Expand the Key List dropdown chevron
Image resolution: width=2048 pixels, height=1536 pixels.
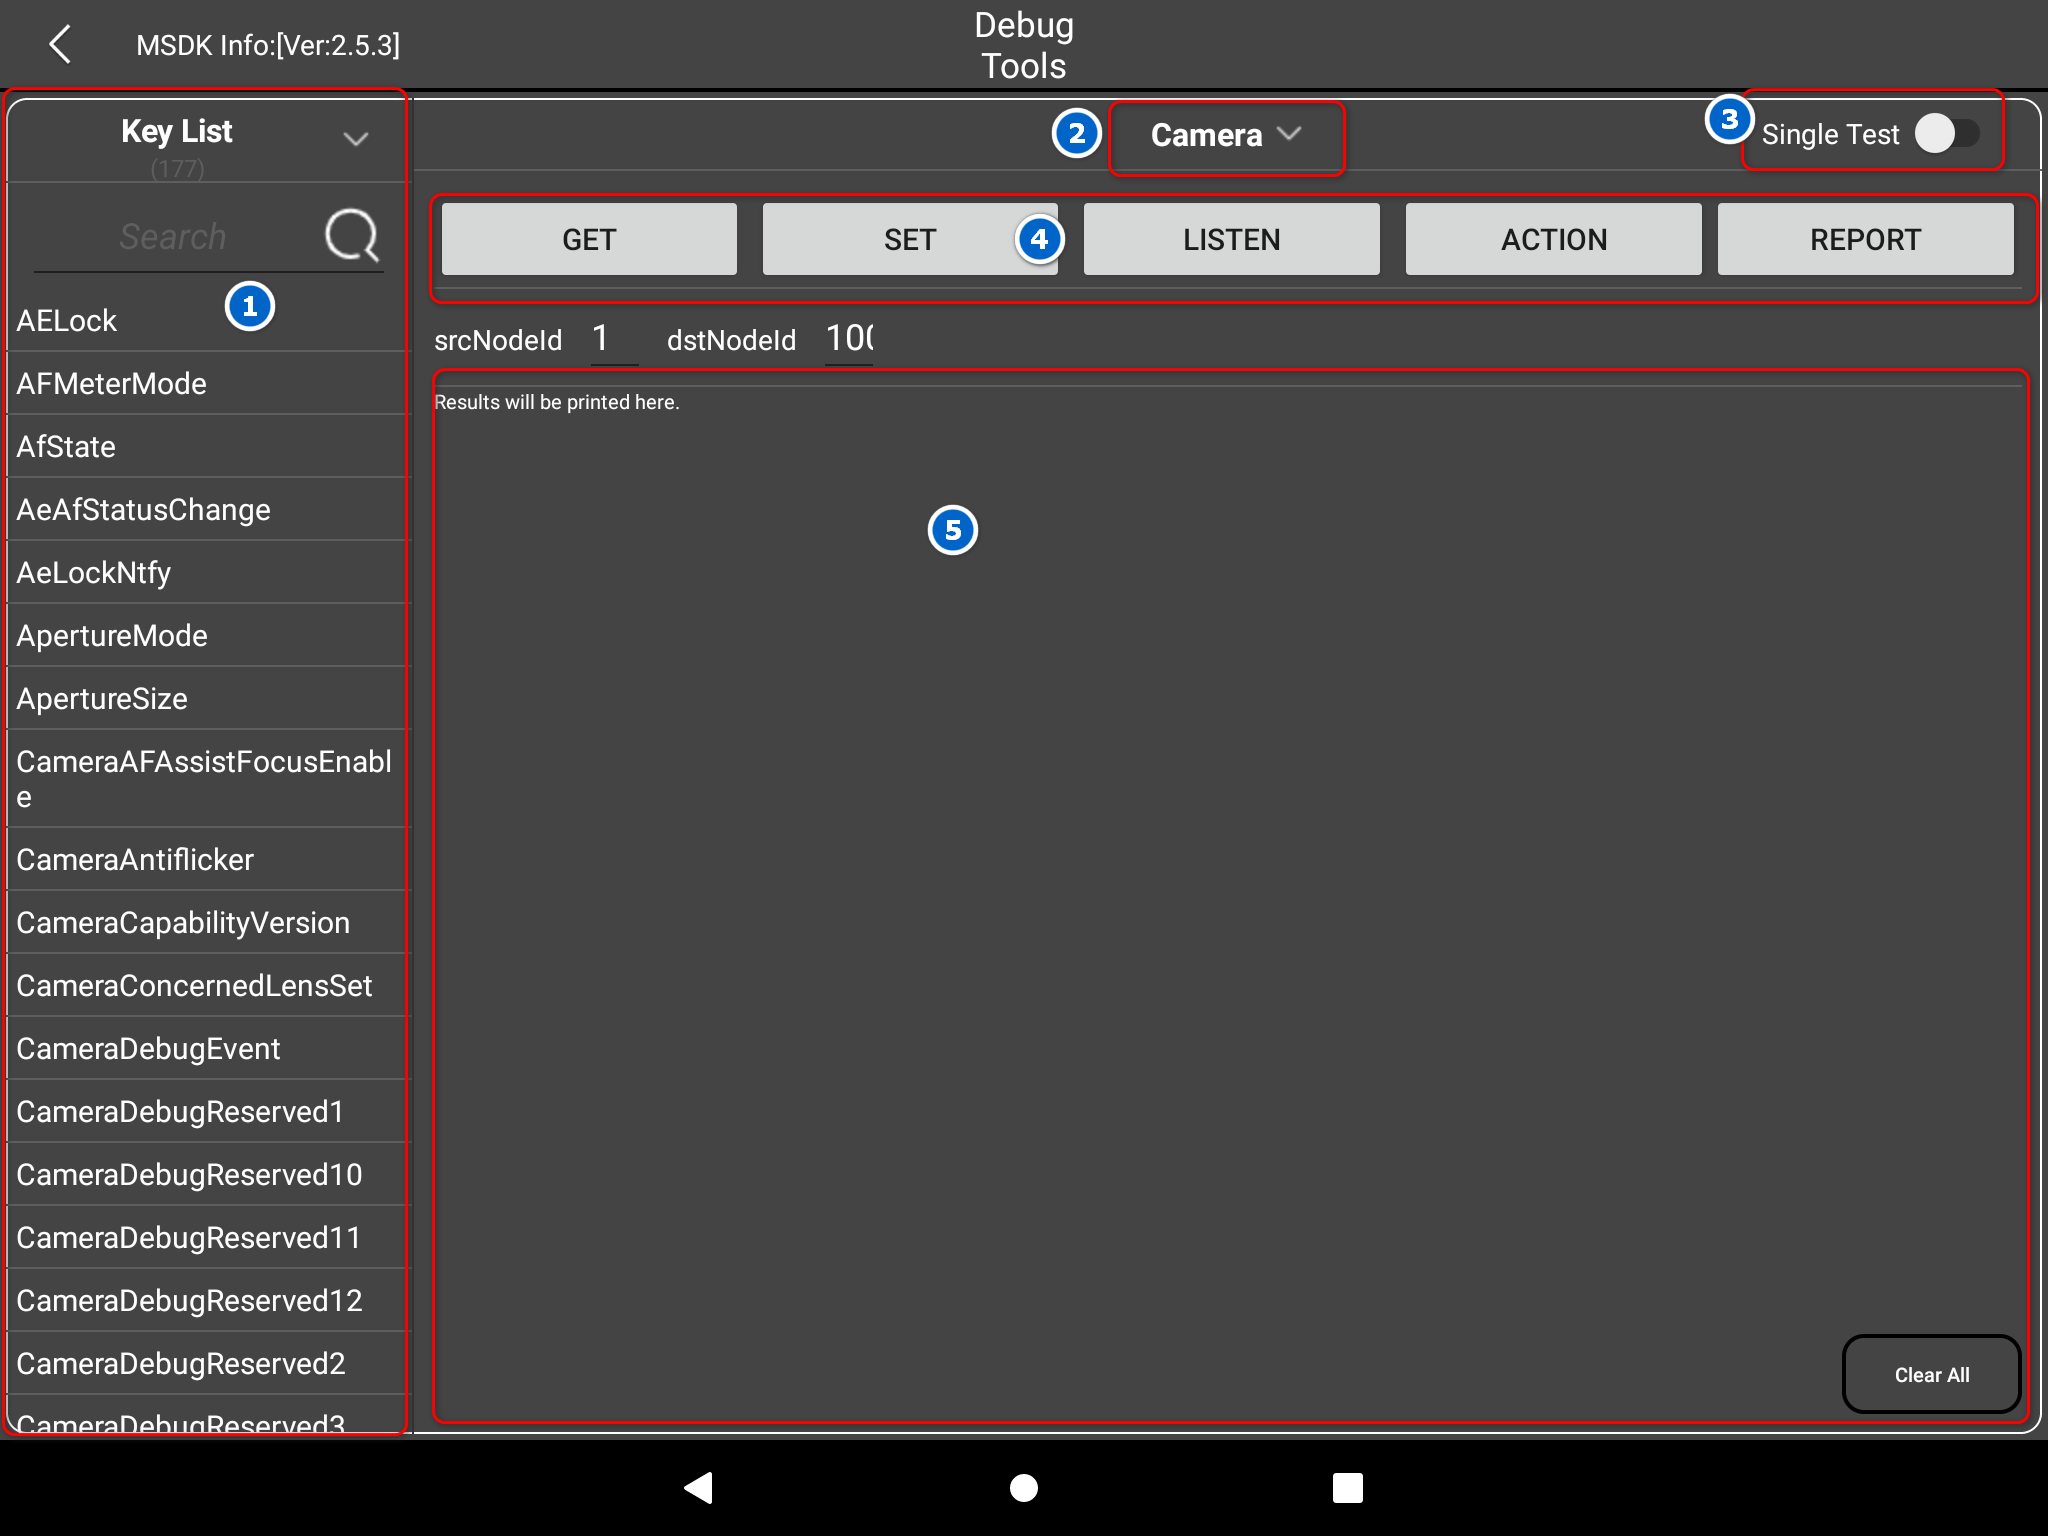click(356, 138)
